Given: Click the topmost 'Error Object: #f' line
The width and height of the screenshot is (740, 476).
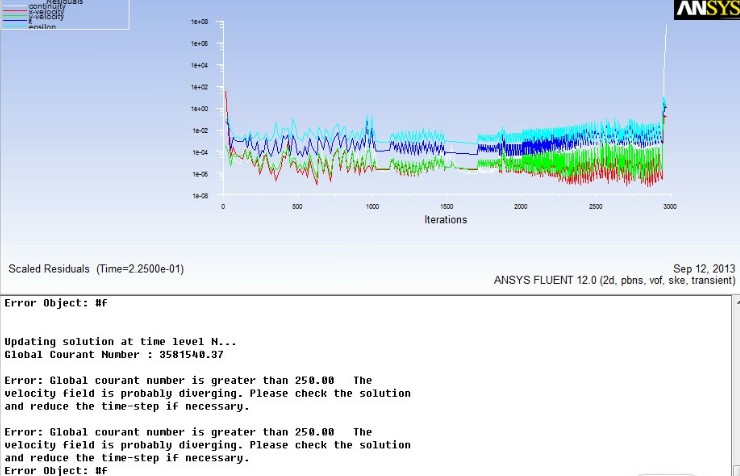Looking at the screenshot, I should coord(56,302).
